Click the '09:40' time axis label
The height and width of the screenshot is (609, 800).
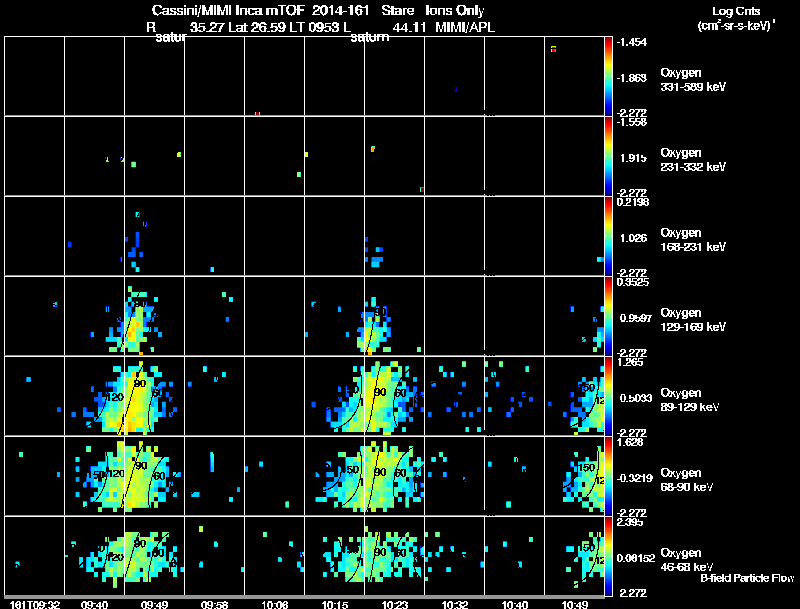coord(94,604)
